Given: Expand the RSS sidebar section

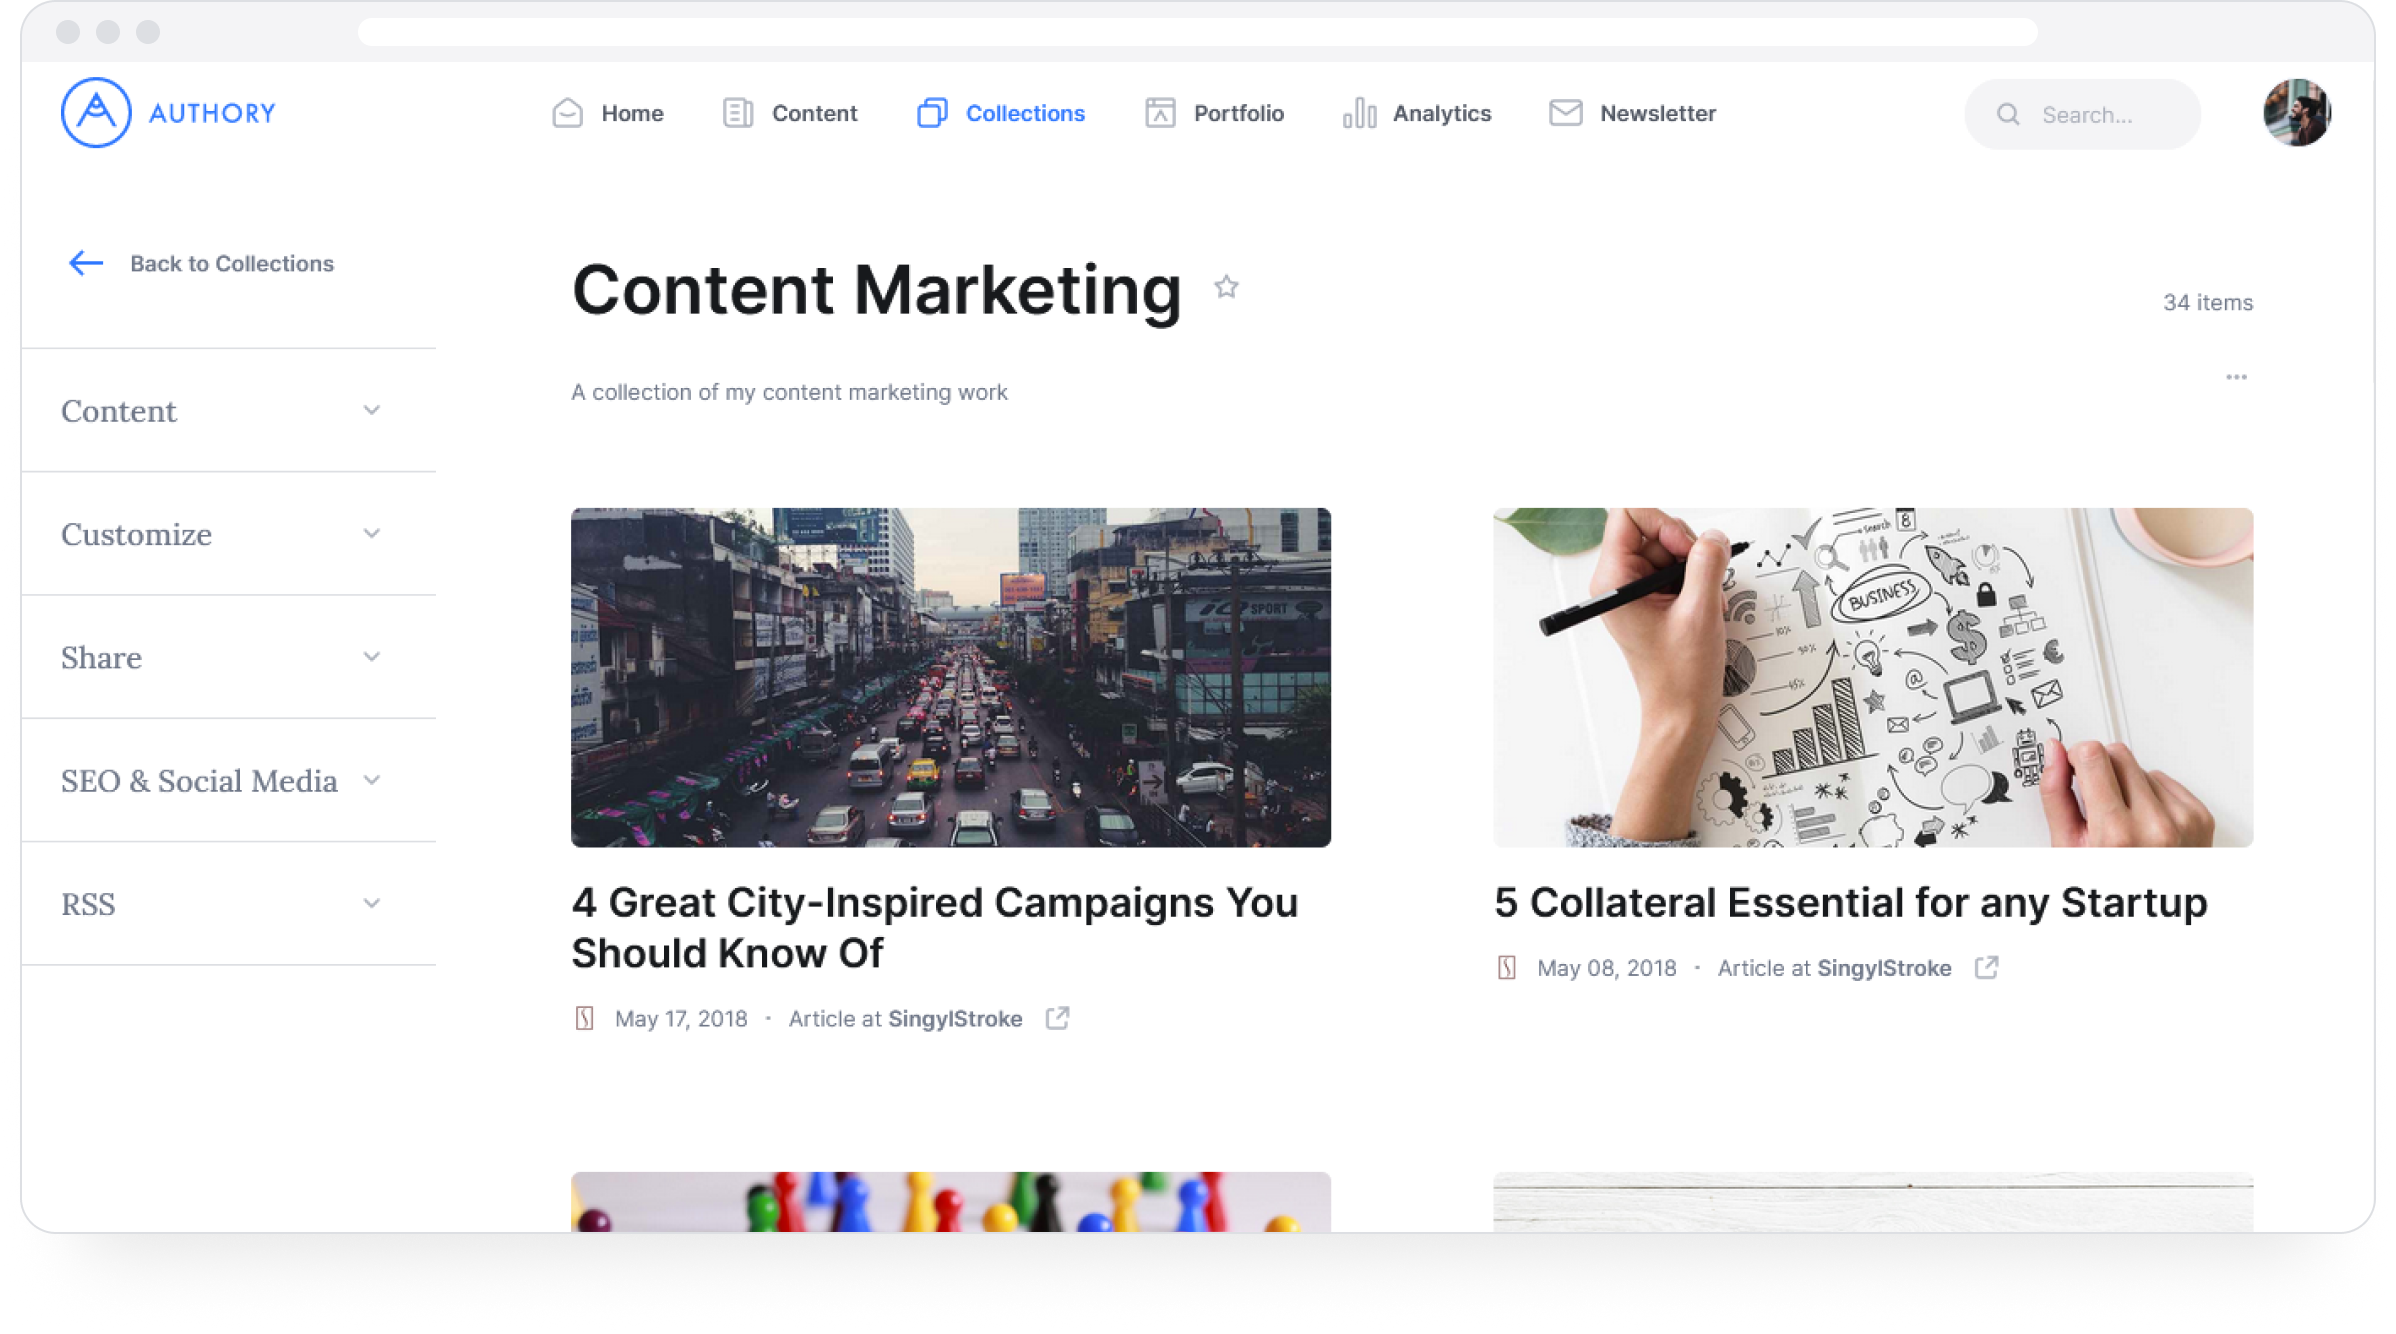Looking at the screenshot, I should [371, 904].
